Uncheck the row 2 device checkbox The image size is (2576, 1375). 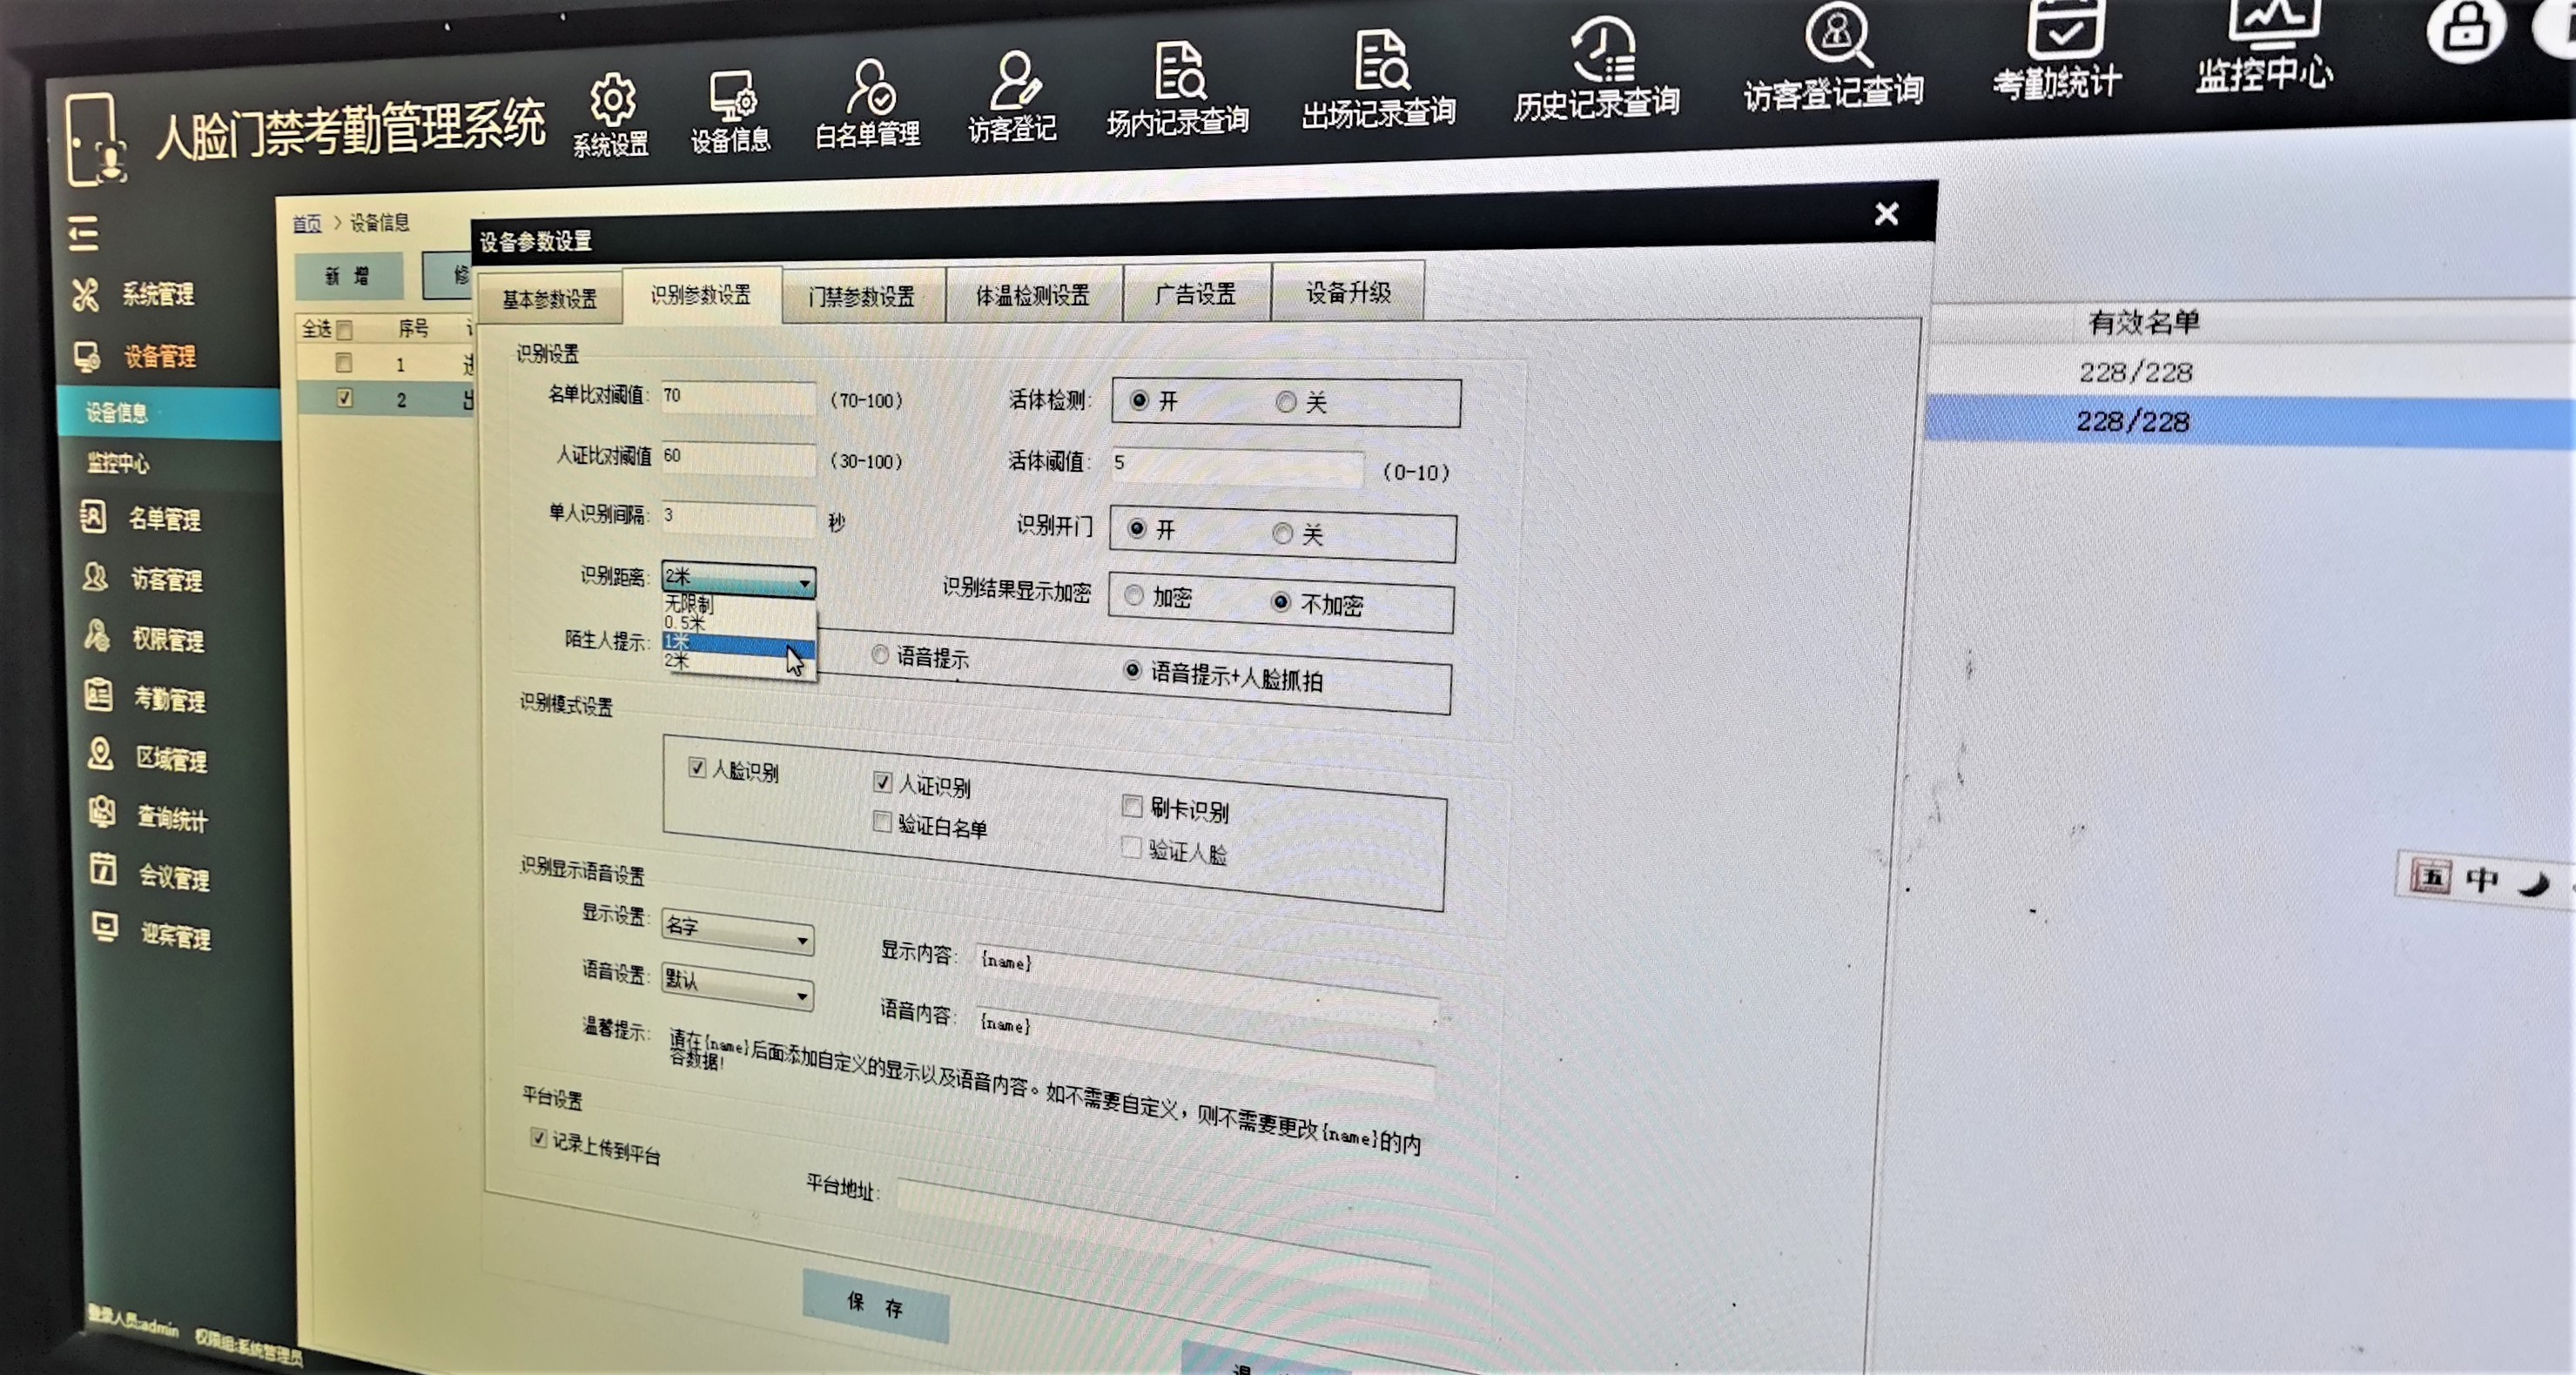(345, 398)
